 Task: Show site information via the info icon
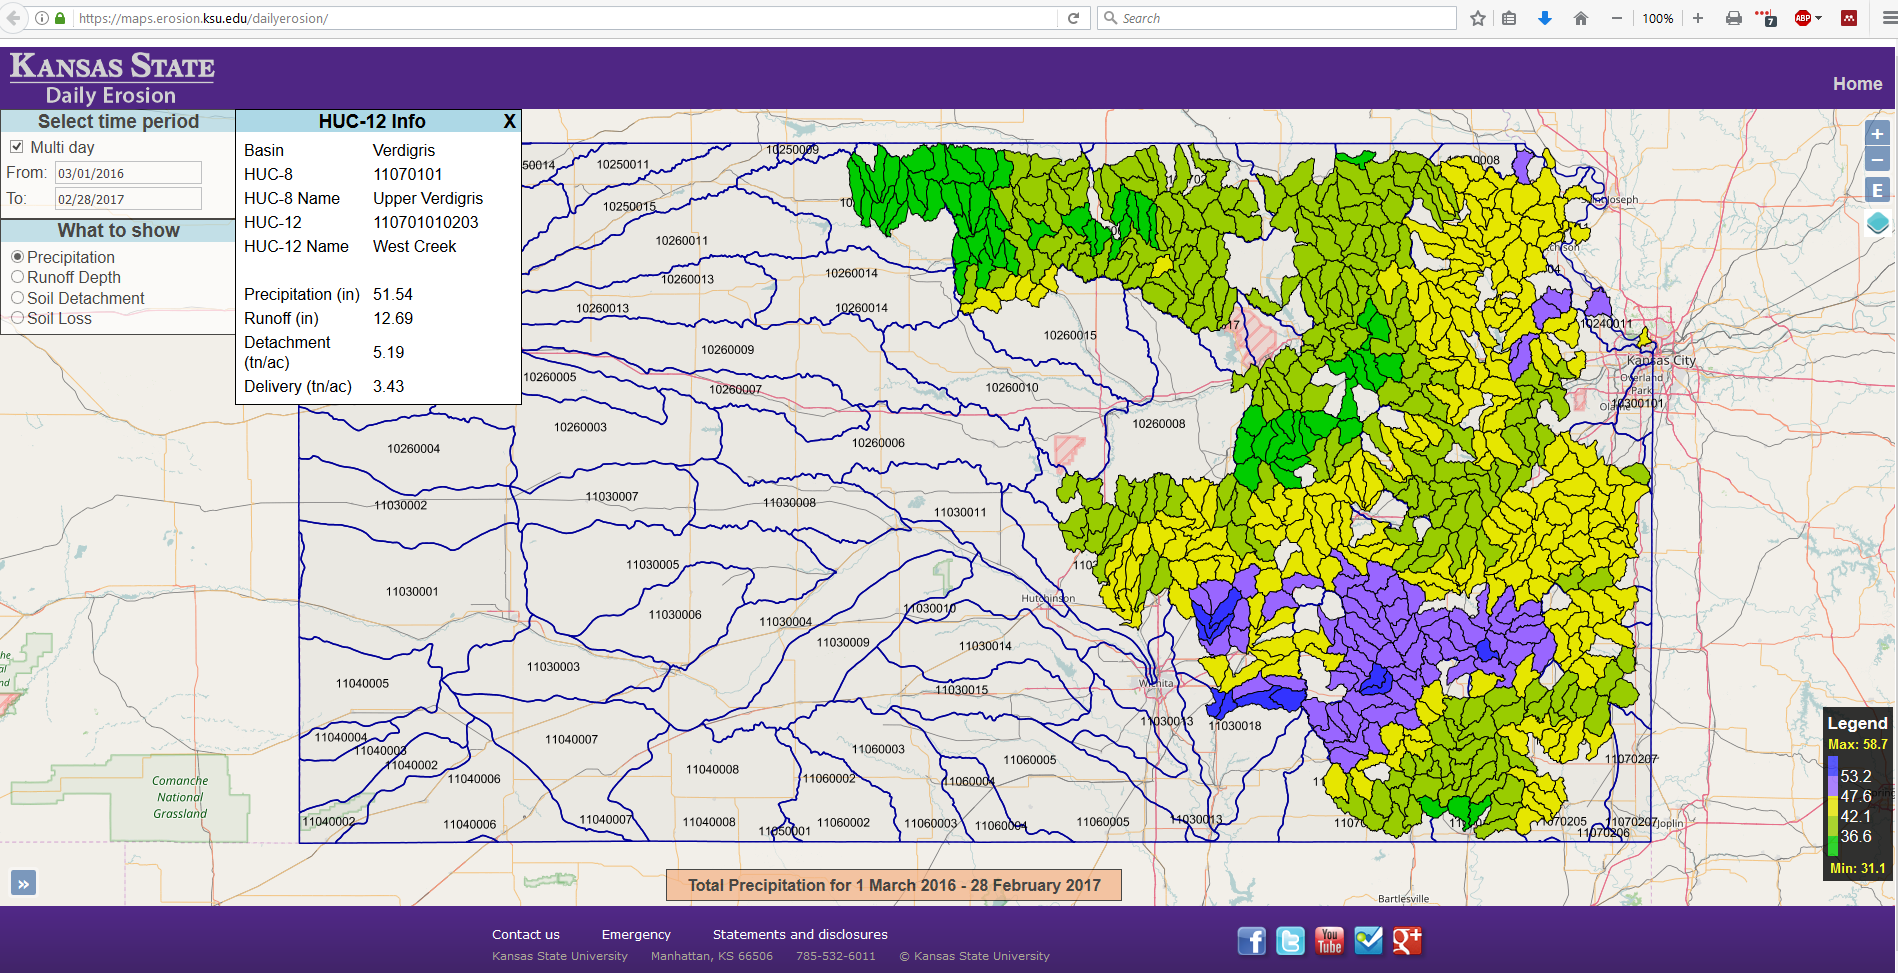pos(42,18)
